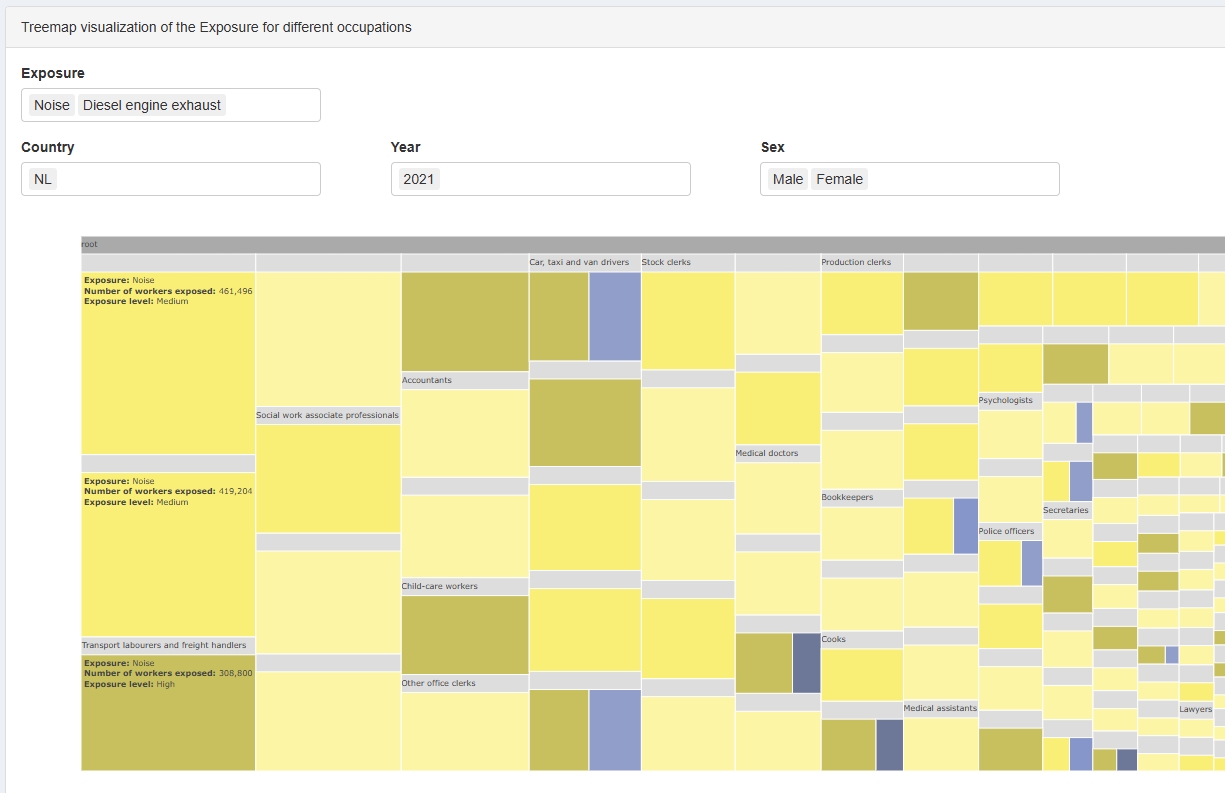This screenshot has width=1225, height=793.
Task: Select the Accountants header in treemap
Action: pyautogui.click(x=465, y=380)
